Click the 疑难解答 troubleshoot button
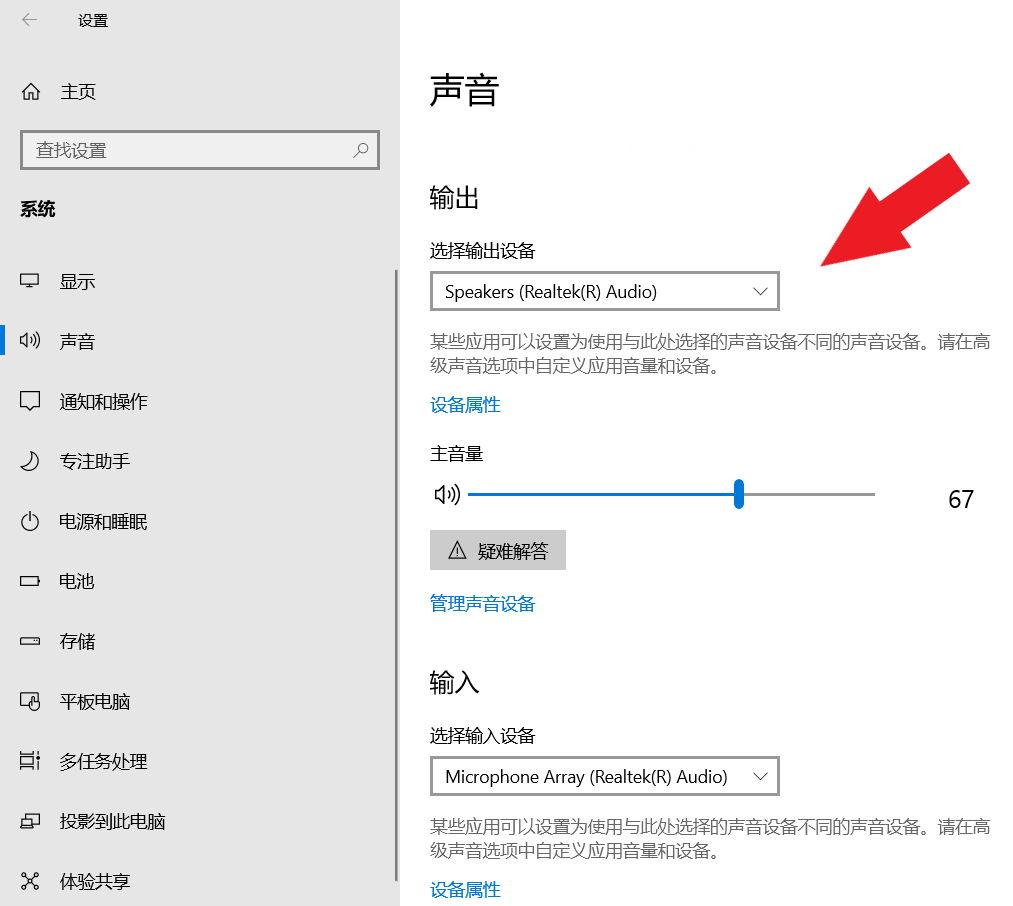Viewport: 1013px width, 906px height. coord(498,550)
